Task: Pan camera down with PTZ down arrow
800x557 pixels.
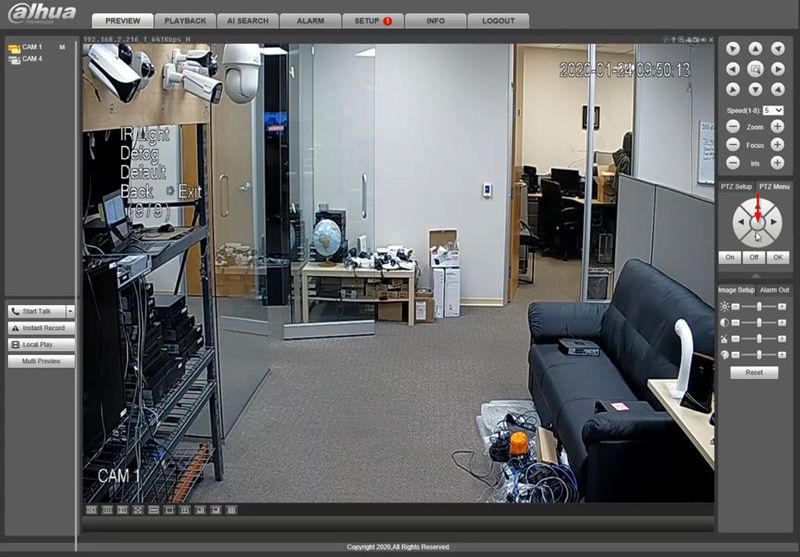Action: (x=755, y=90)
